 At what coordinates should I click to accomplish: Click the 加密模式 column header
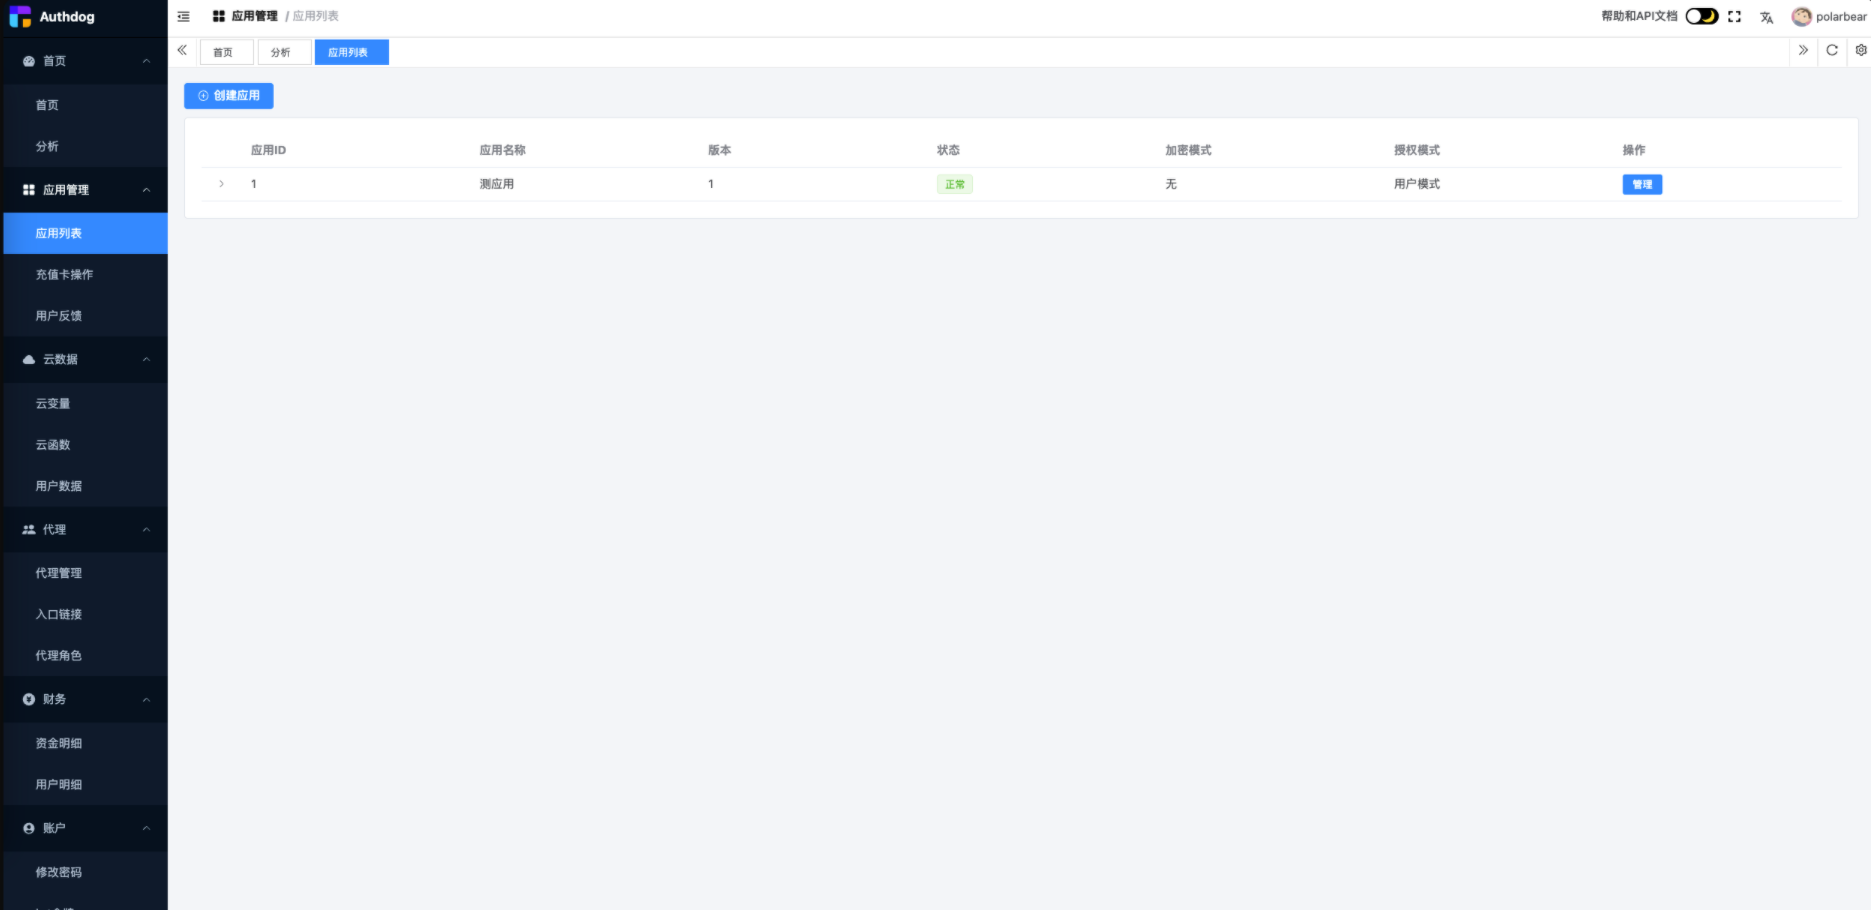pyautogui.click(x=1188, y=150)
